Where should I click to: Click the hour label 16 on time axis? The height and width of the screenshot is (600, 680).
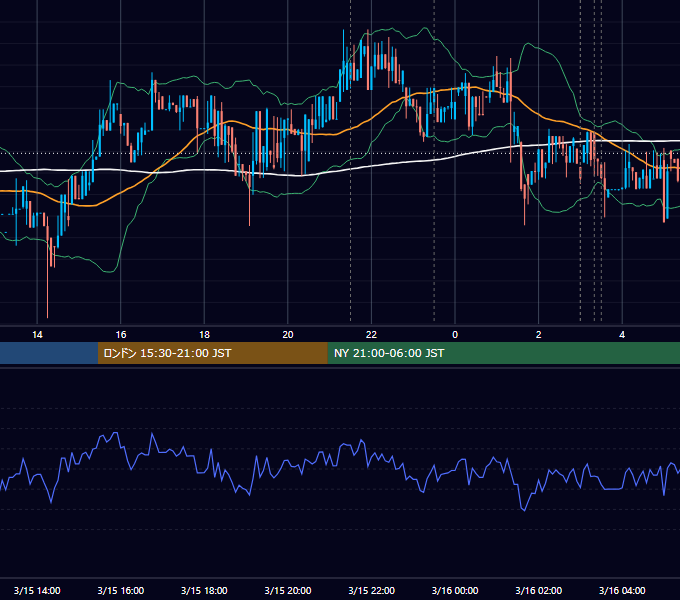[121, 335]
